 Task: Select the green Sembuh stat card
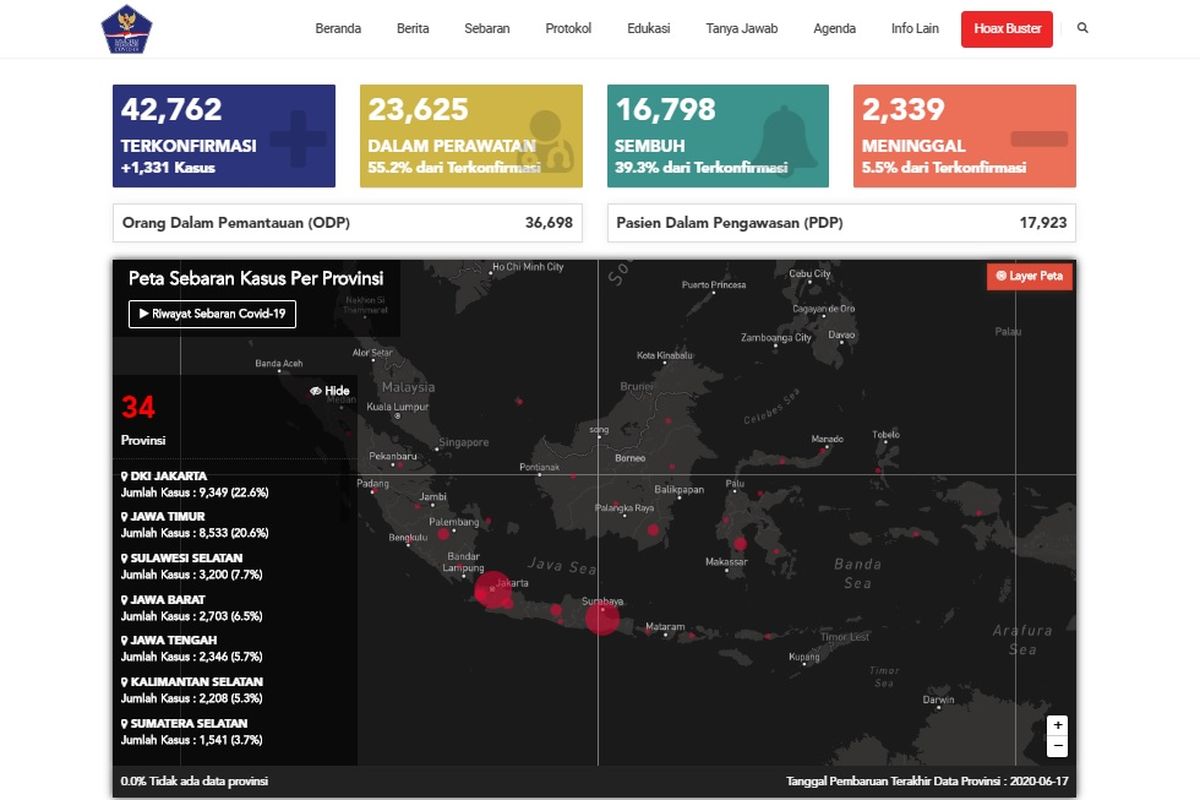(717, 136)
